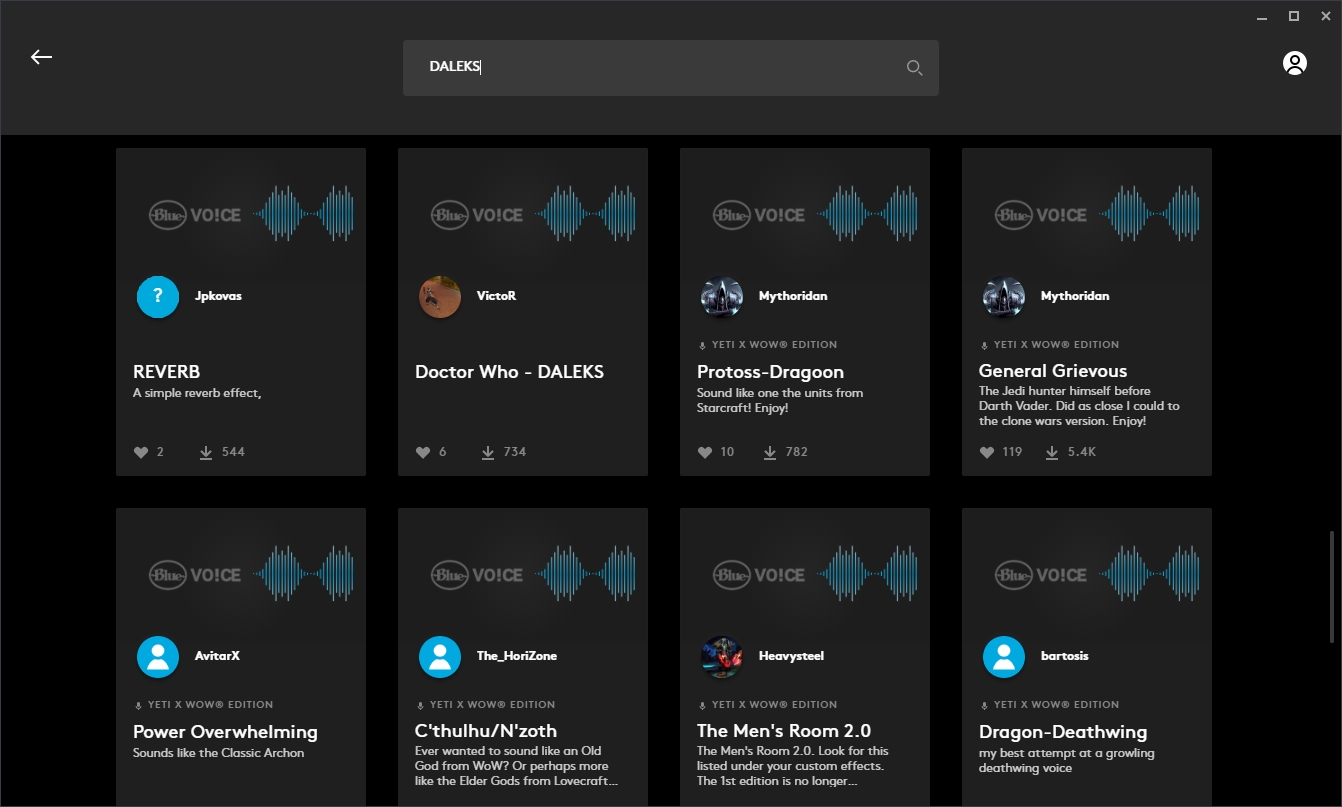The height and width of the screenshot is (807, 1342).
Task: Click the Yeti X WoW Edition tag on Dragon-Deathwing
Action: pos(1049,705)
